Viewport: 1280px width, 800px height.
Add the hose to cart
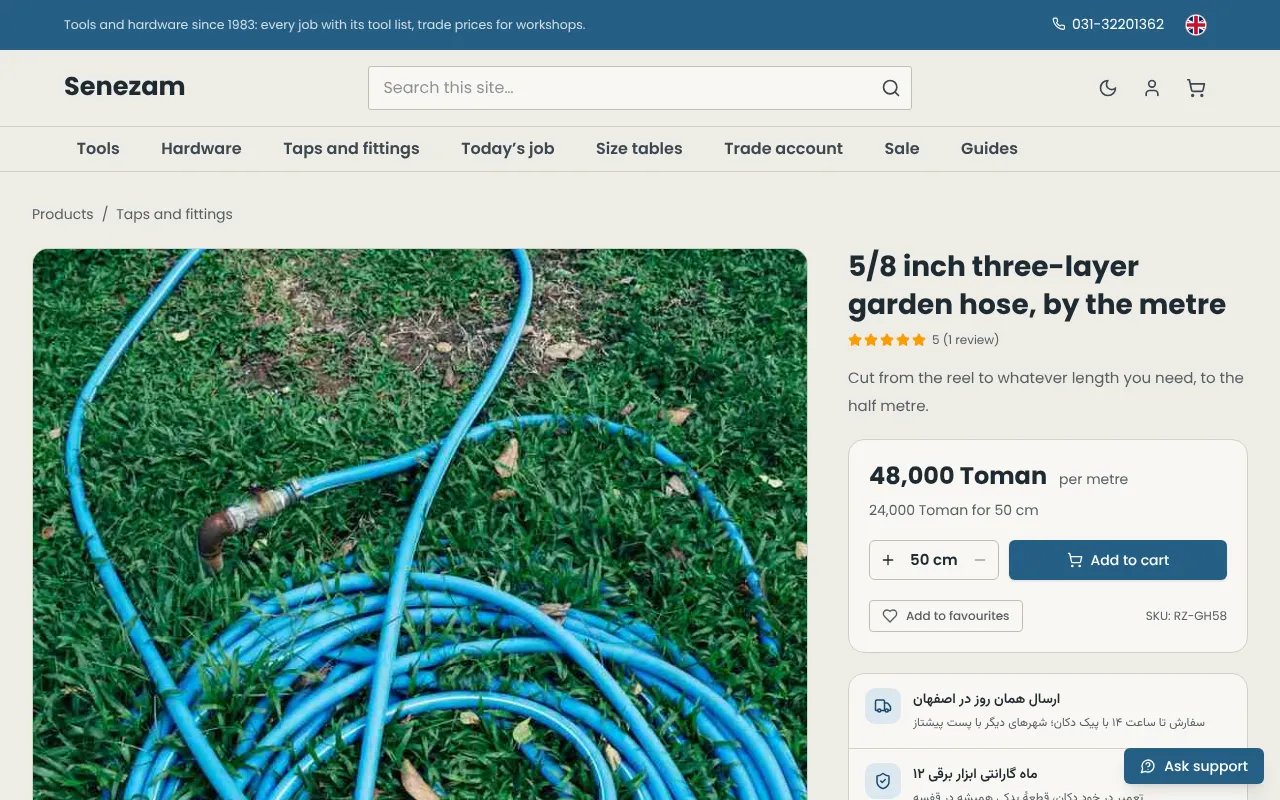[x=1118, y=560]
